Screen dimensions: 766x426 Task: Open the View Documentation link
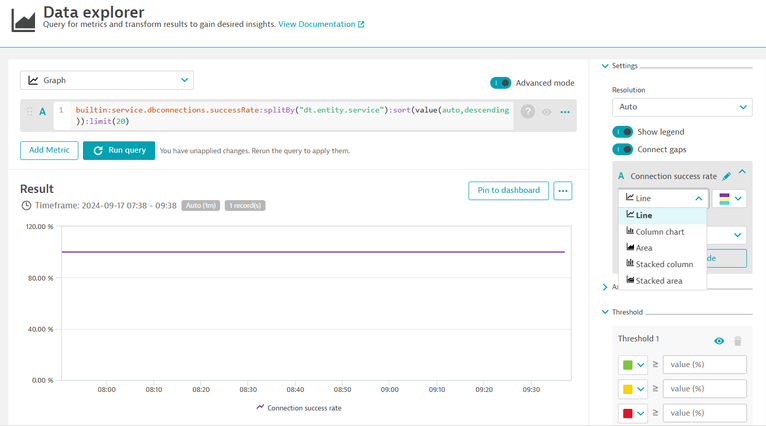(321, 24)
